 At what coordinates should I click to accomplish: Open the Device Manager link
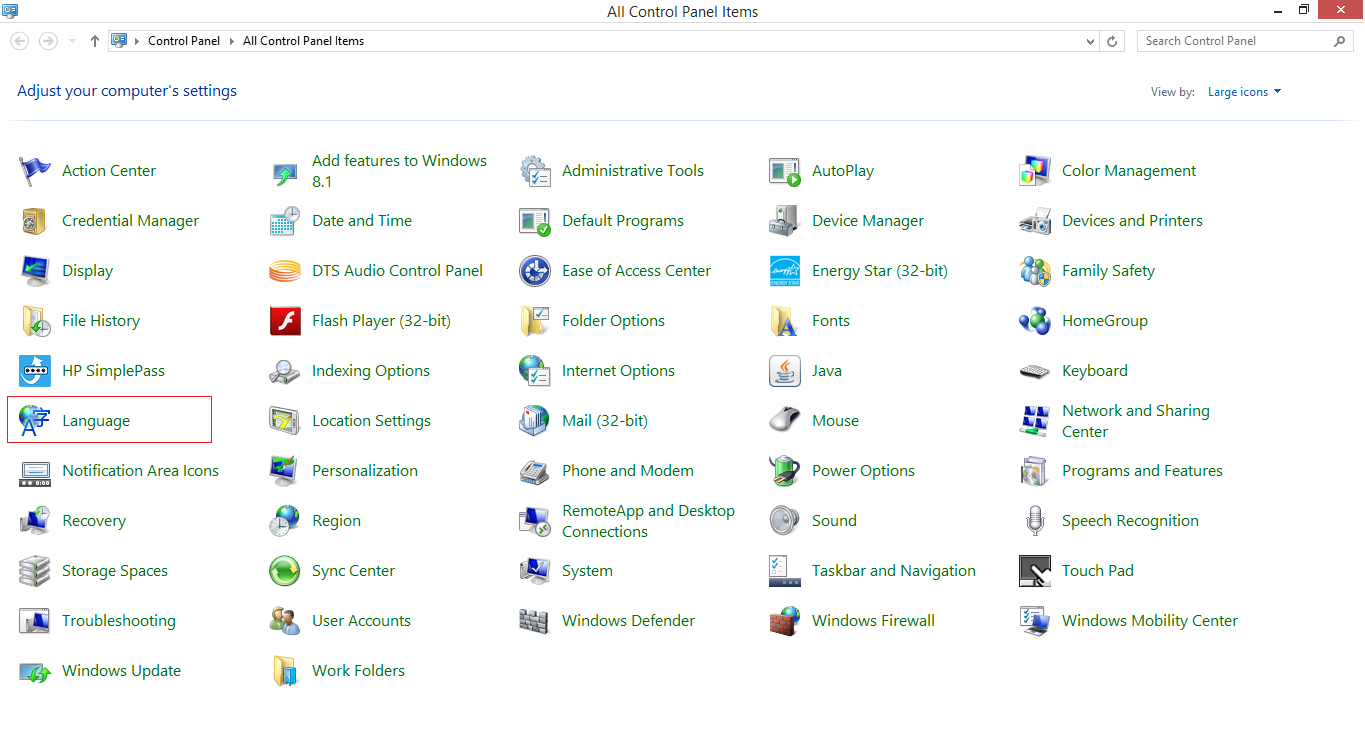coord(868,221)
